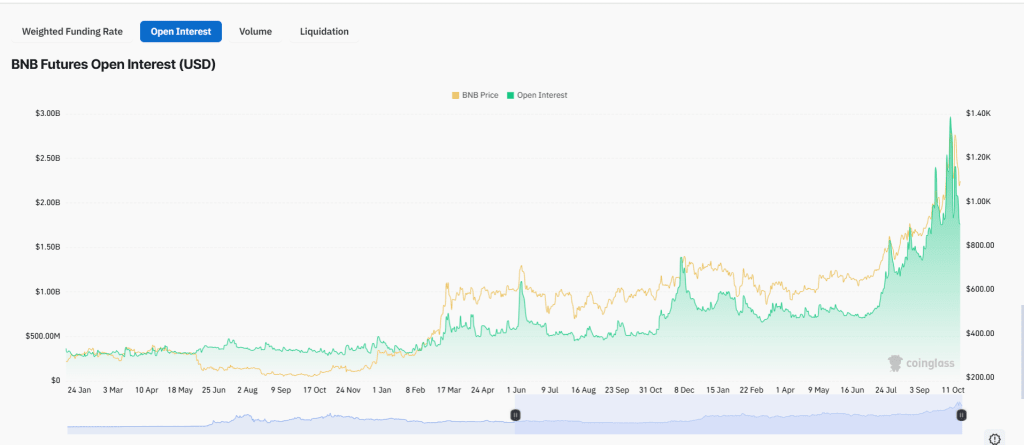Click the 3 Mar date label
This screenshot has width=1024, height=445.
(113, 390)
